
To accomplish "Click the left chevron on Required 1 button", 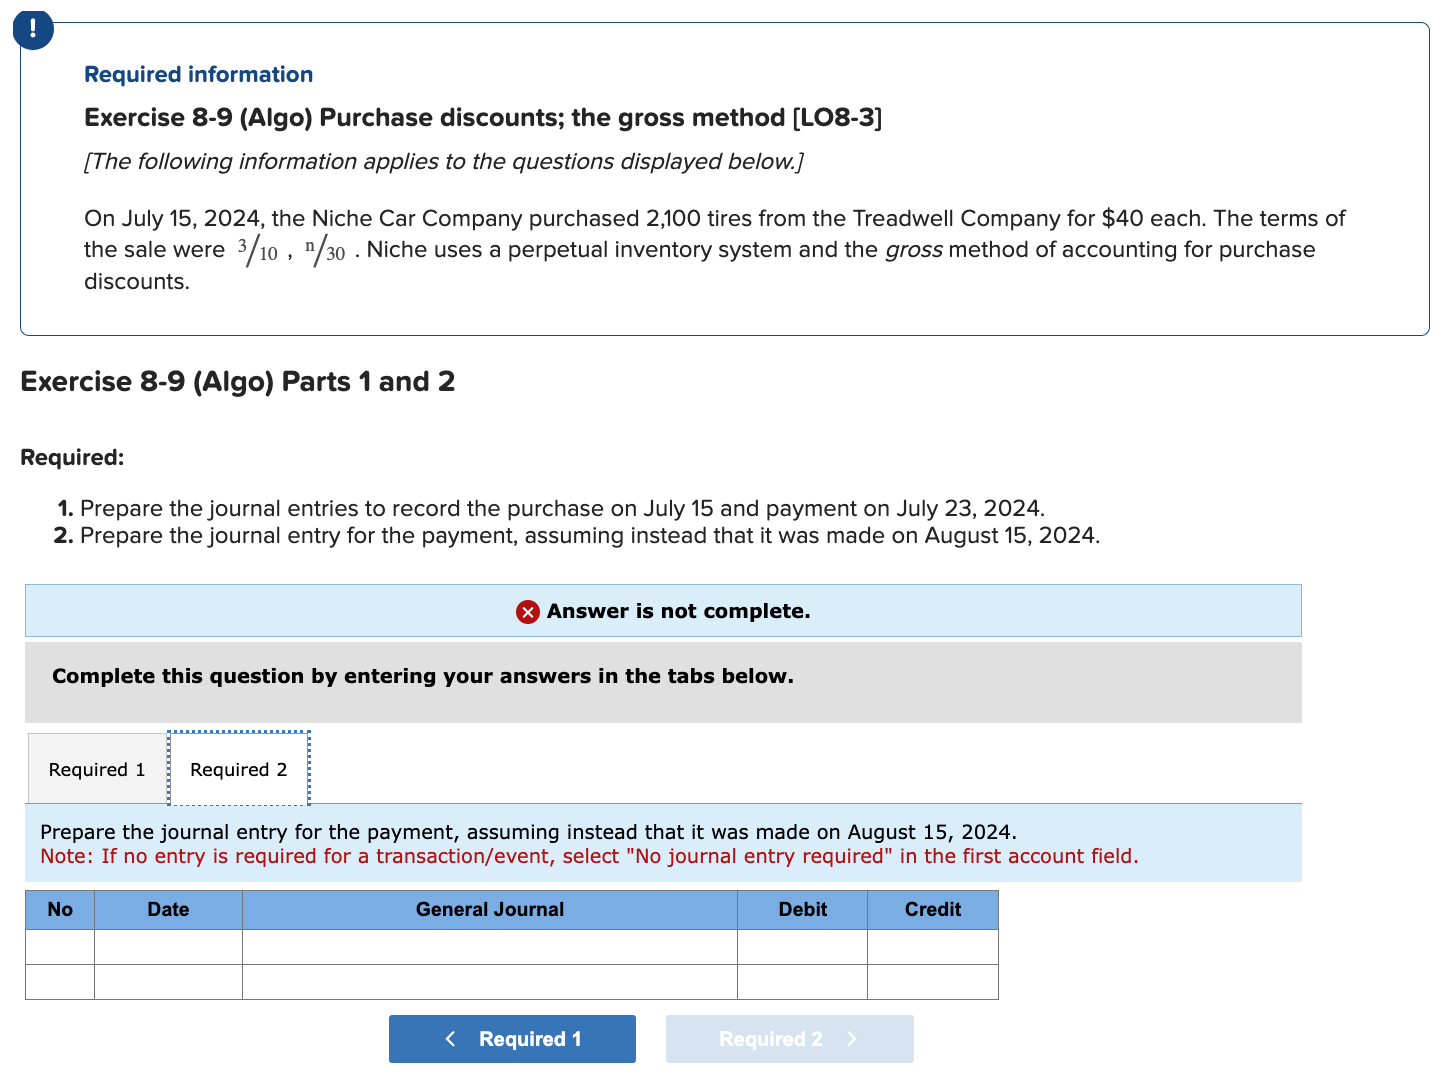I will coord(450,1038).
